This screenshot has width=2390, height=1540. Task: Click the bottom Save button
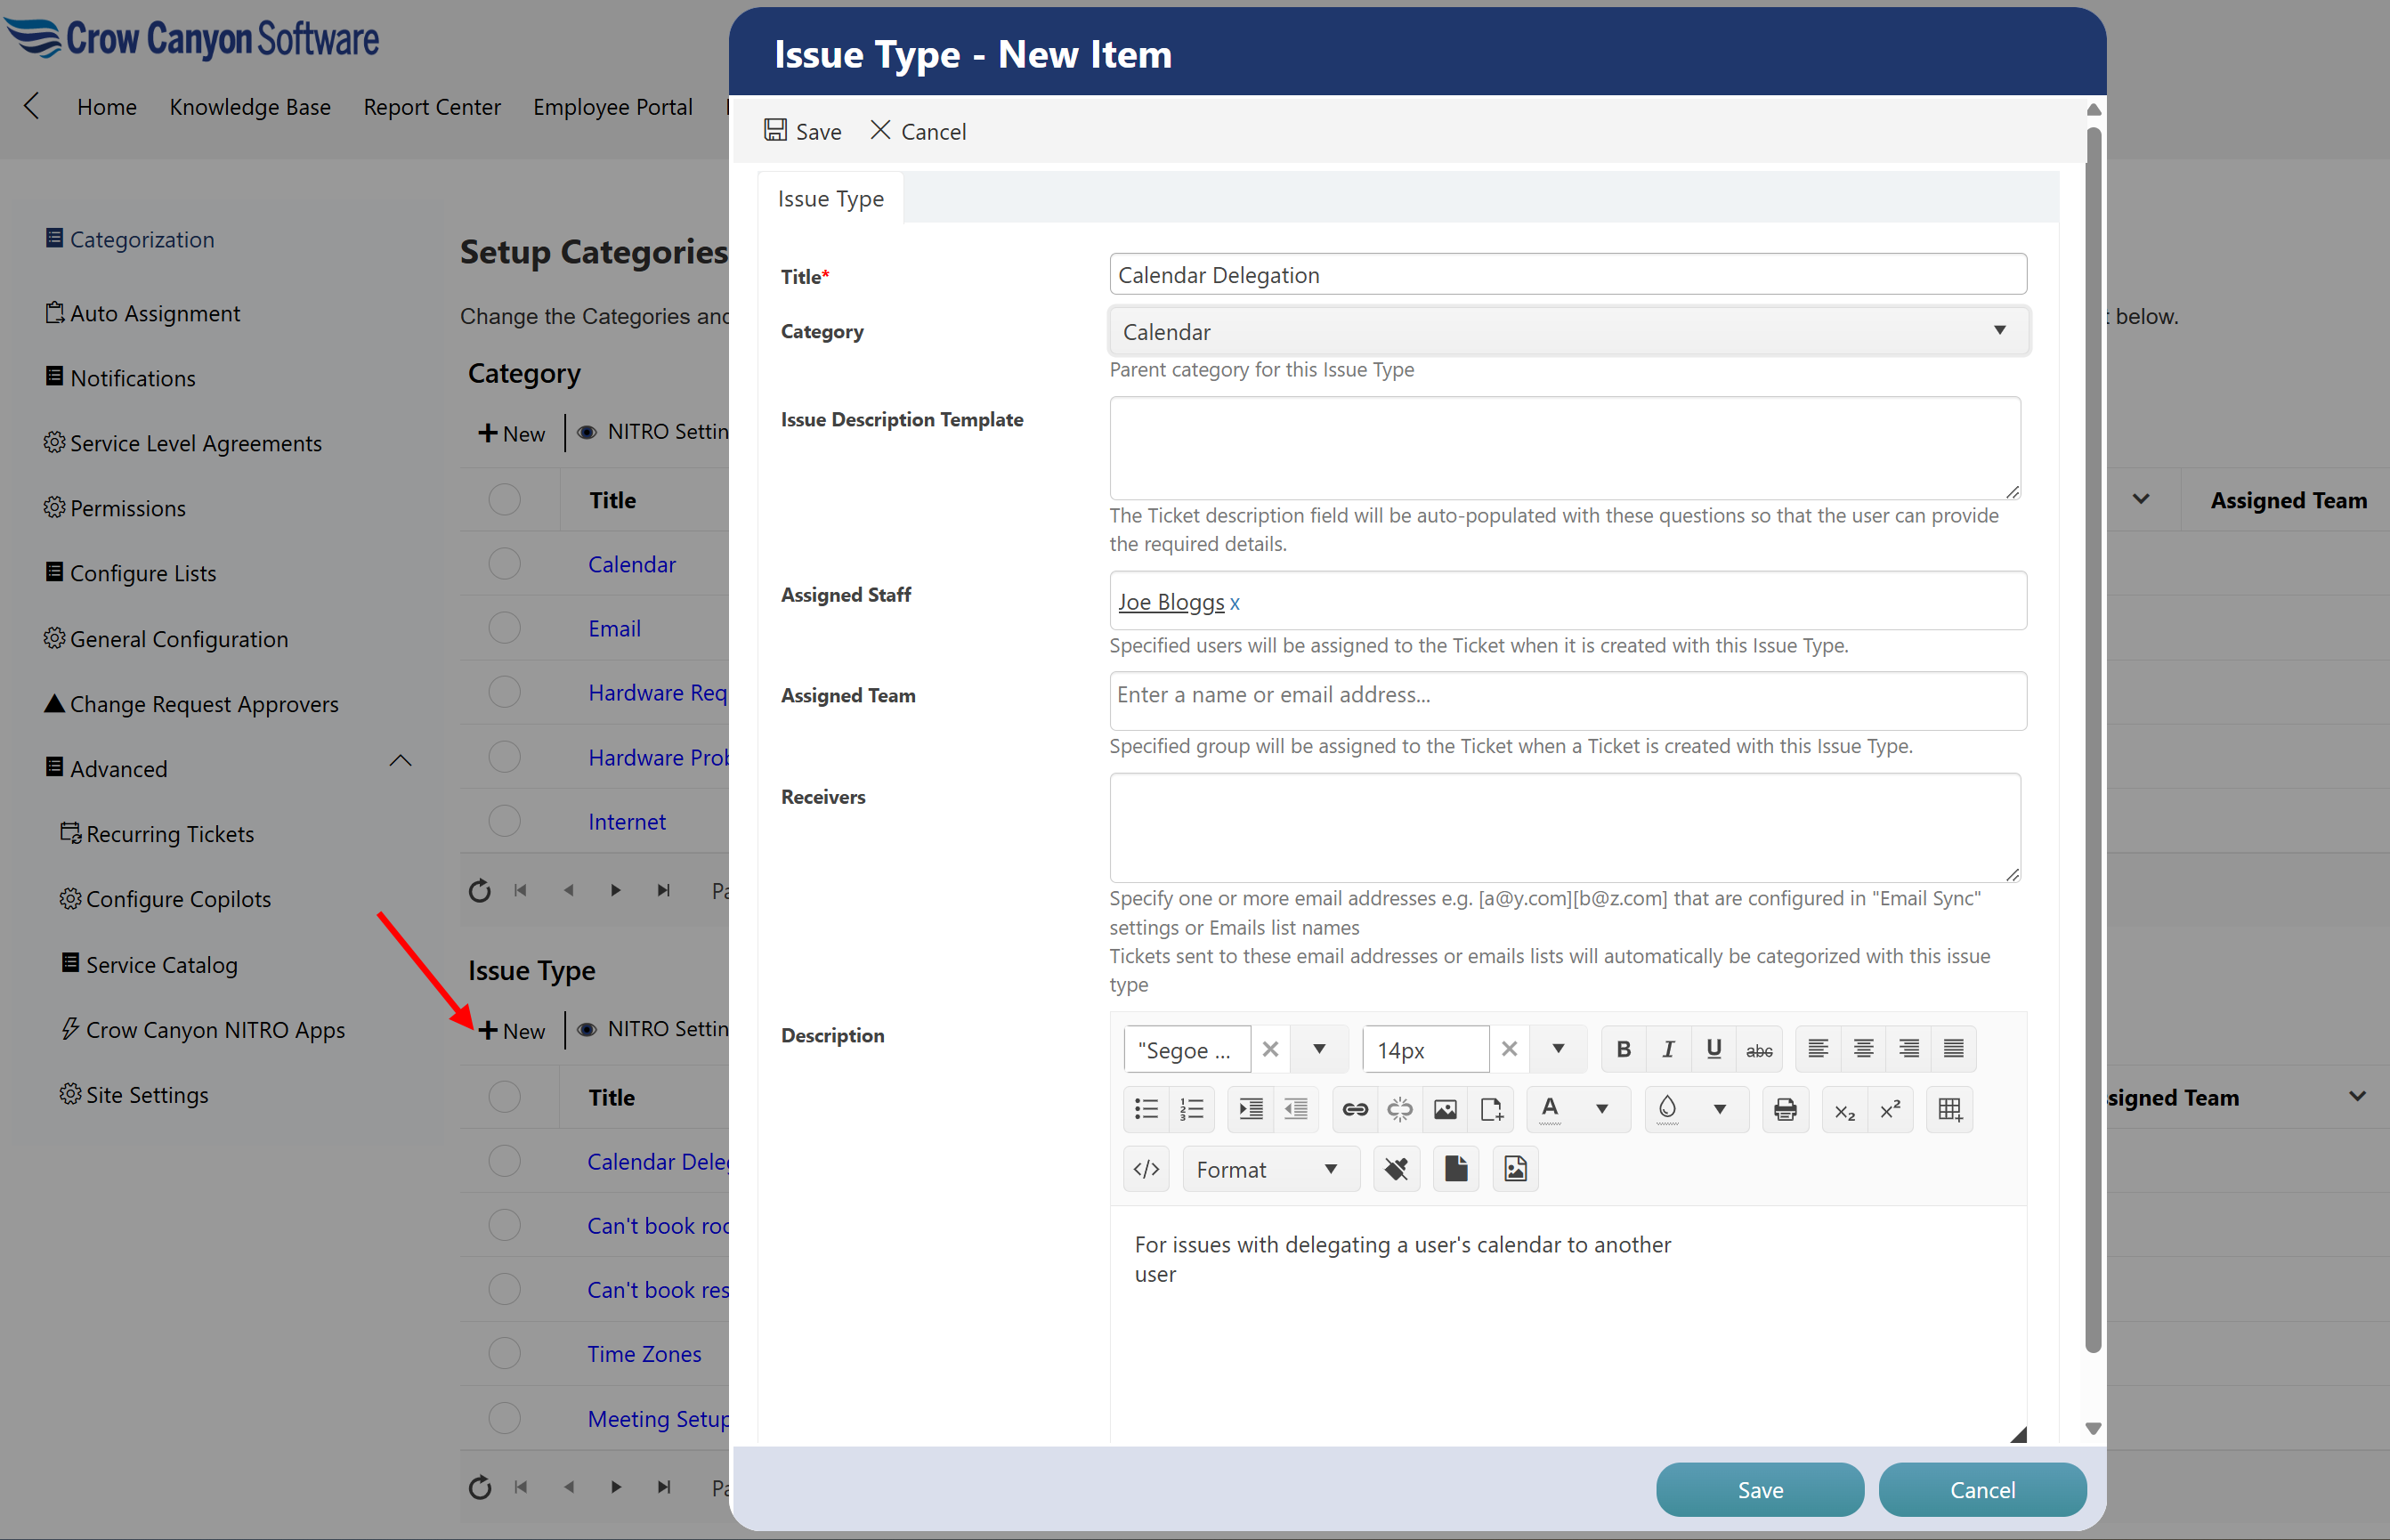[x=1759, y=1489]
